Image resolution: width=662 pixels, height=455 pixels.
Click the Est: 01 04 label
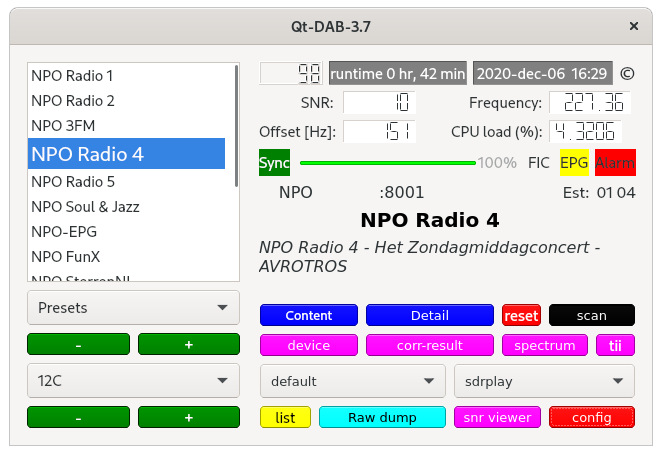[599, 193]
